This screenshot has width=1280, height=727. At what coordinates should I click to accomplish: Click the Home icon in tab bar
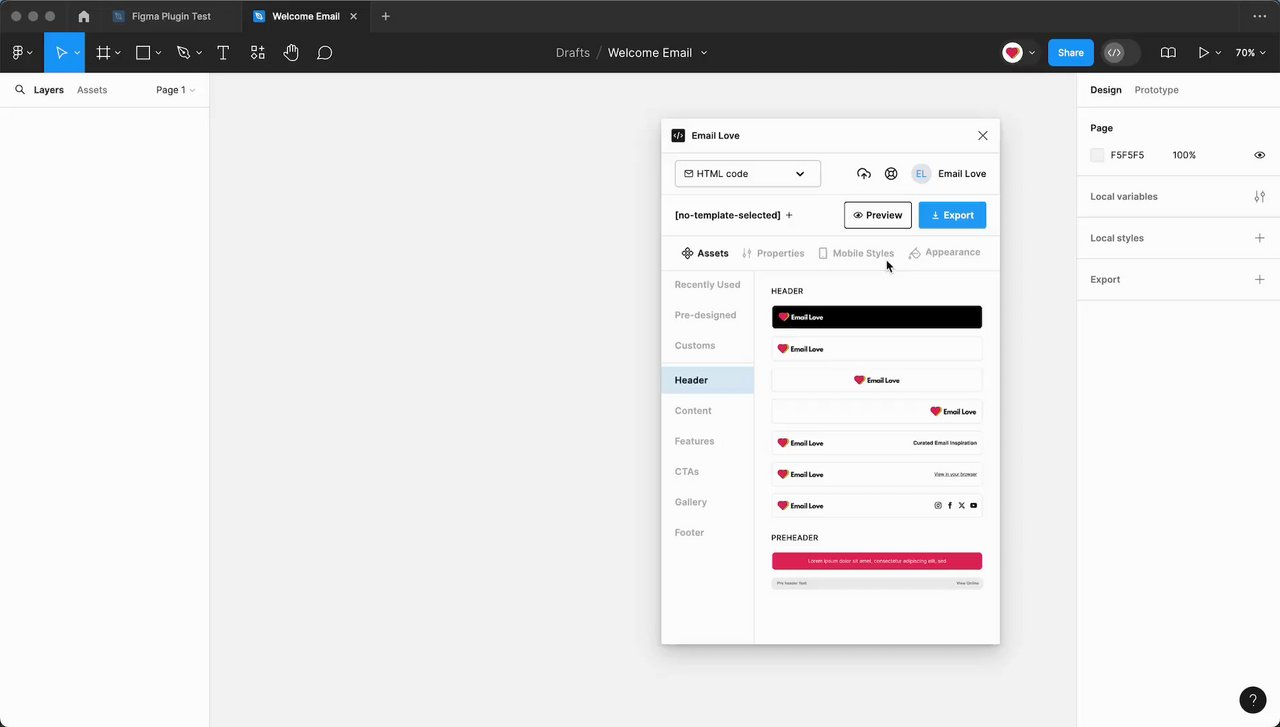pos(84,17)
